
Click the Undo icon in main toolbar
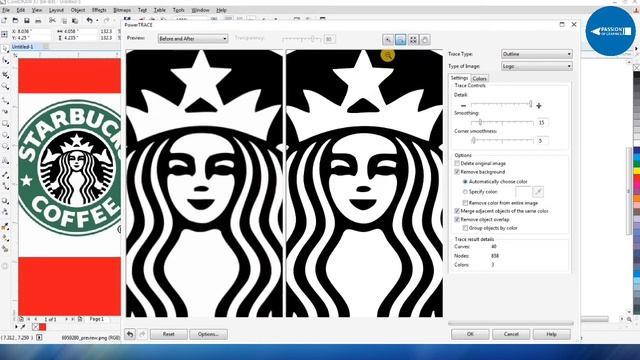click(89, 20)
